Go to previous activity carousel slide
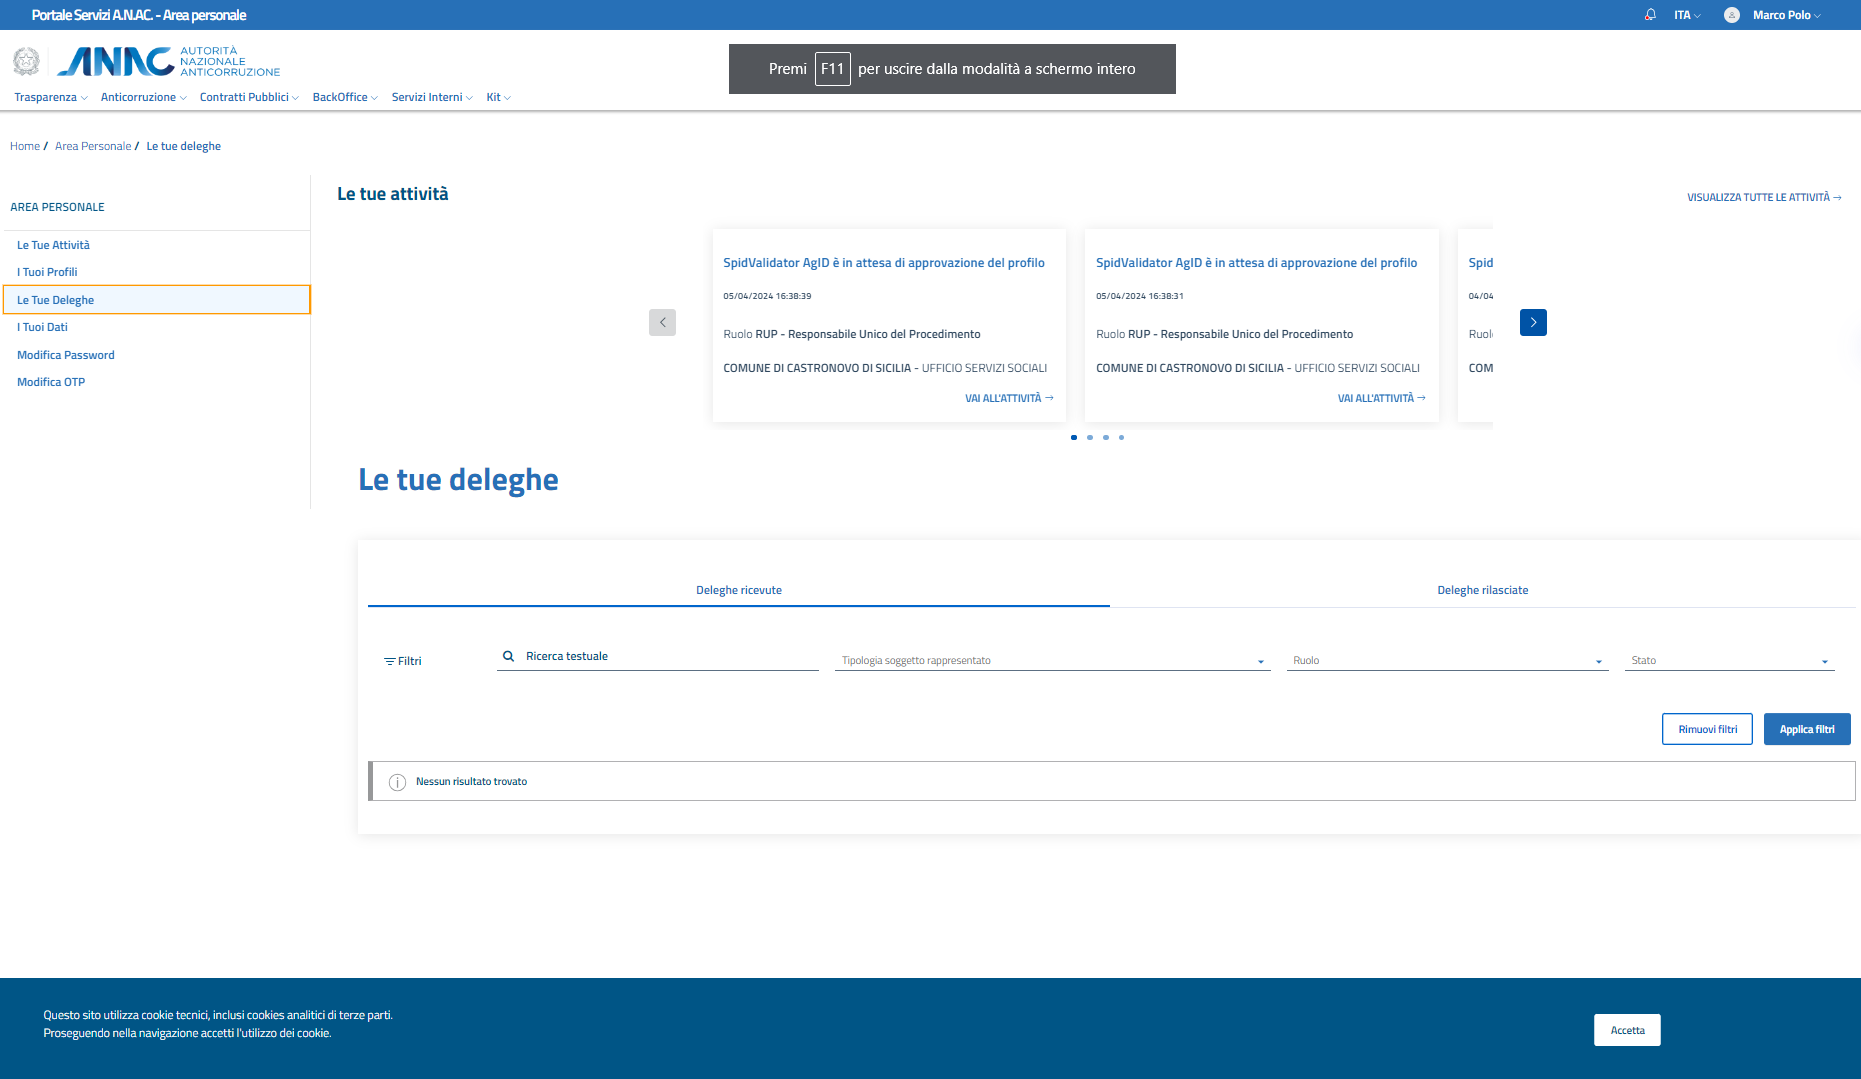 (x=662, y=322)
